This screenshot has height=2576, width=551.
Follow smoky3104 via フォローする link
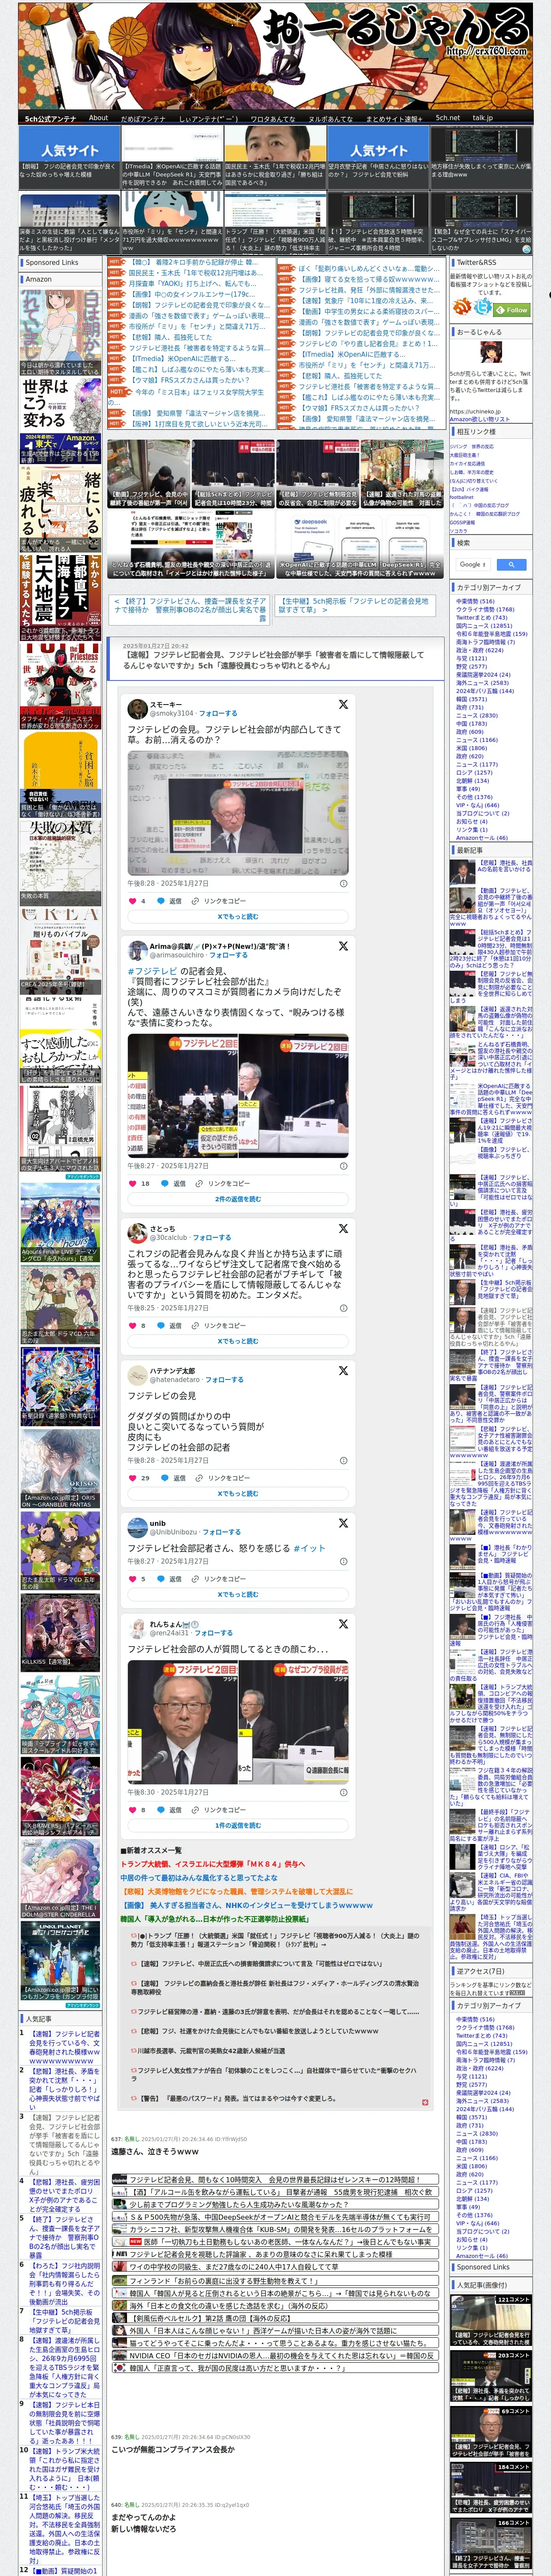tap(218, 713)
